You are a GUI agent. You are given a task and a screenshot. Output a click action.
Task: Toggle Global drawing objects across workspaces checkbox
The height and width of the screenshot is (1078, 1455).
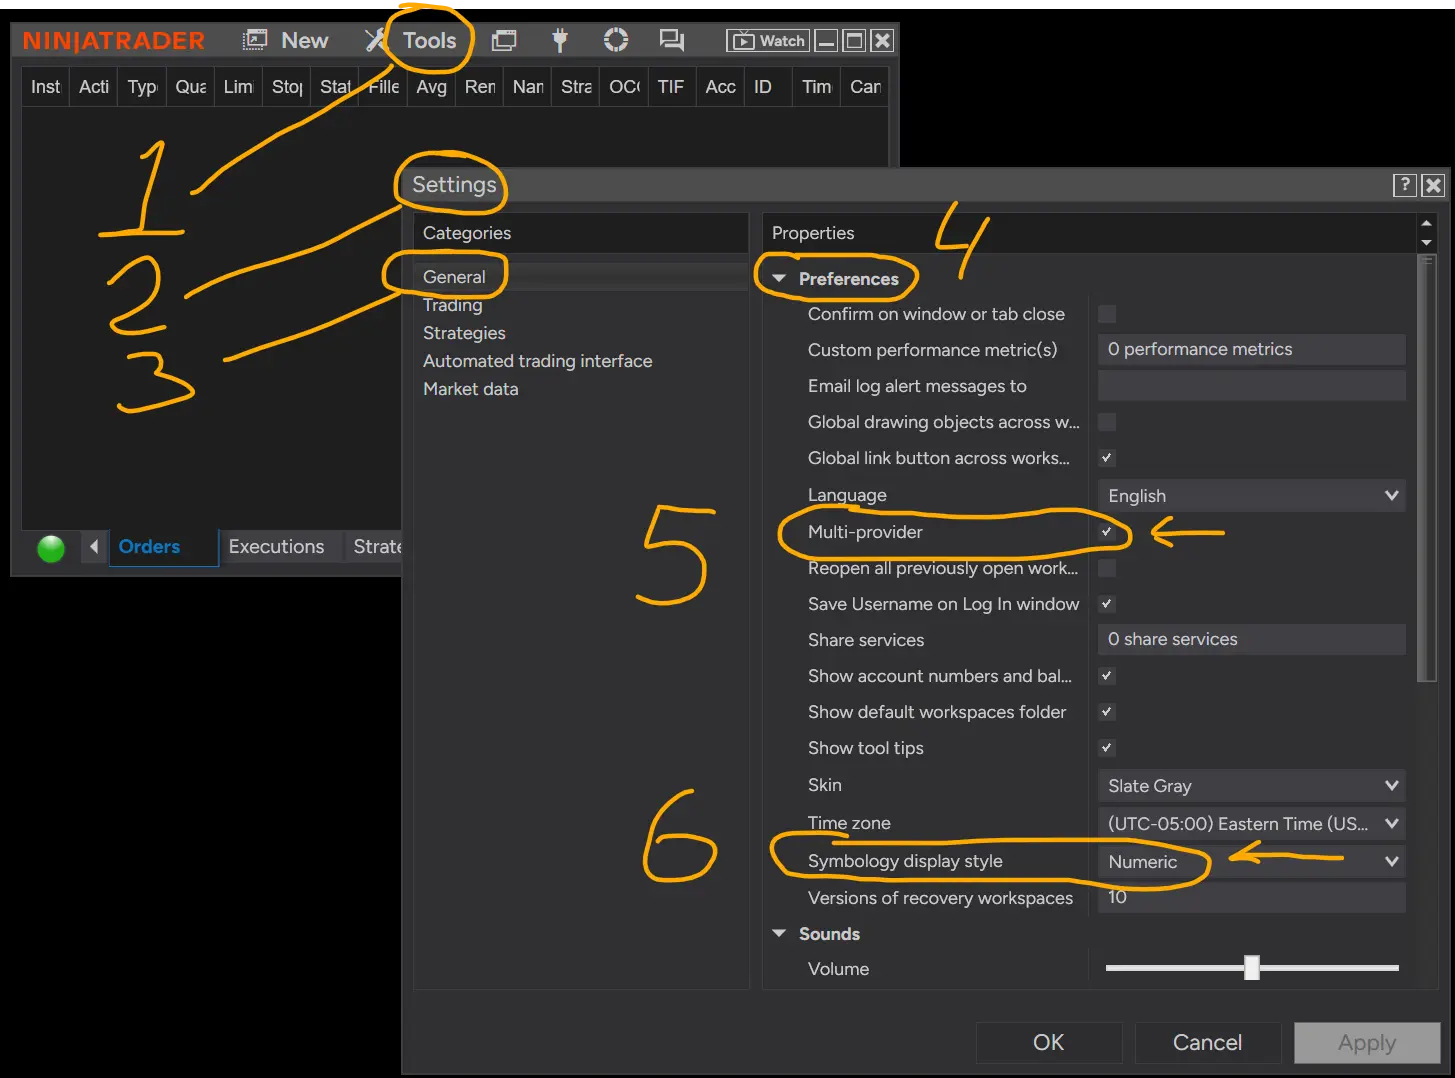pos(1107,422)
